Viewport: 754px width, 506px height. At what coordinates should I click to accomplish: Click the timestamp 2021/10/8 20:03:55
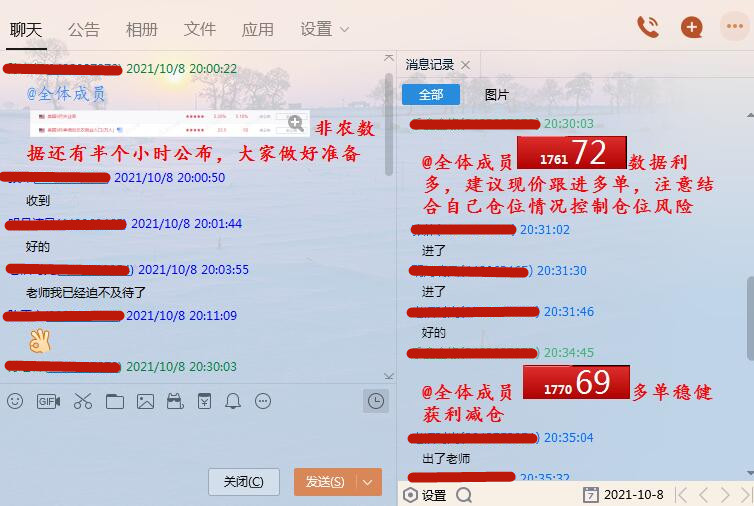(193, 269)
